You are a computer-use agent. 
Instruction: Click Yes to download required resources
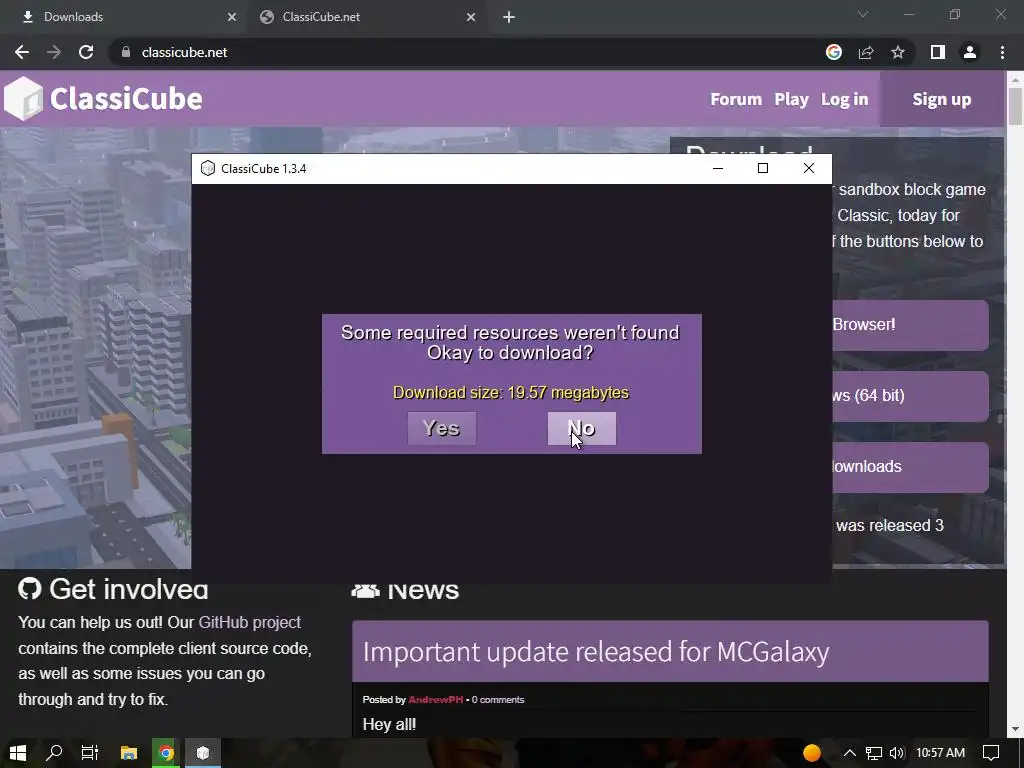tap(442, 428)
